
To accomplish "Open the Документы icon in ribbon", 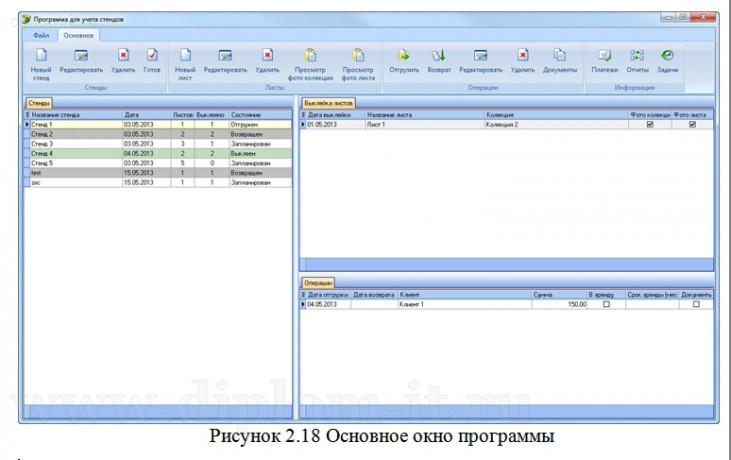I will coord(559,55).
